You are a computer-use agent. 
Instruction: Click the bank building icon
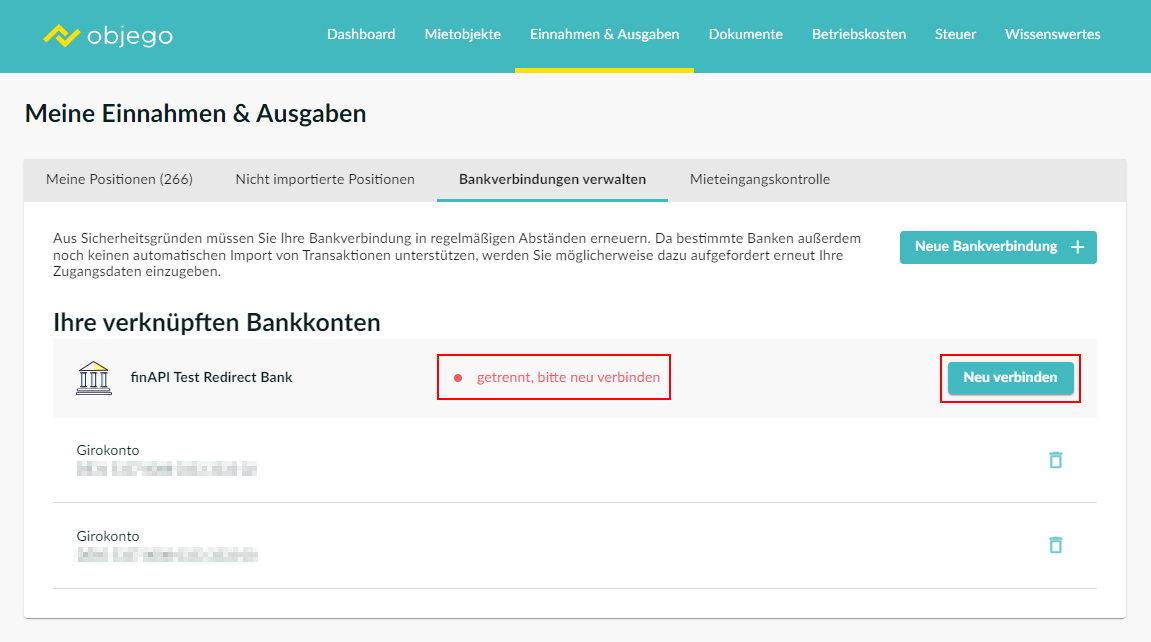tap(94, 378)
